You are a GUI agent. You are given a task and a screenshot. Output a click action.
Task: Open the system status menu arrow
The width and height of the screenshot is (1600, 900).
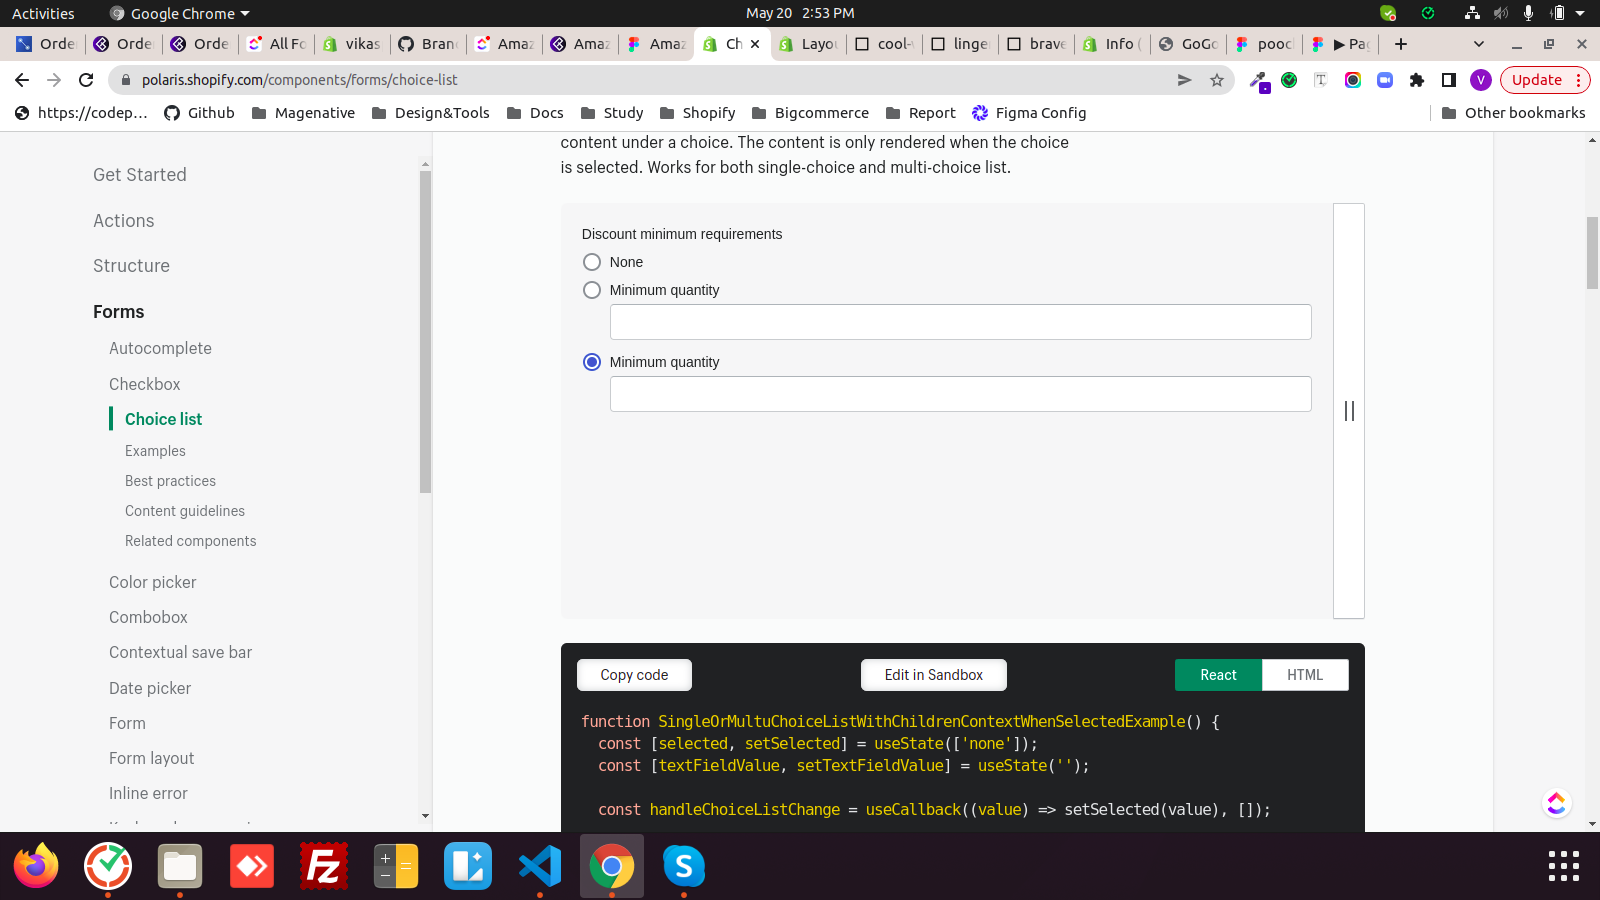point(1580,13)
